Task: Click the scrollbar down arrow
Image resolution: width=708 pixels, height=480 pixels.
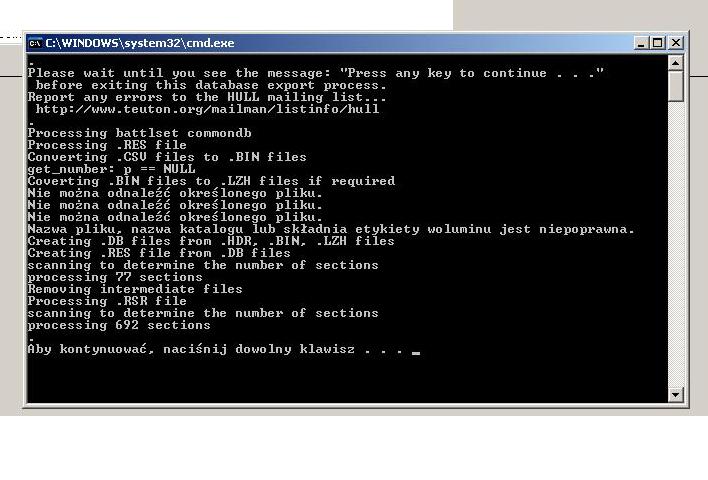Action: (675, 395)
